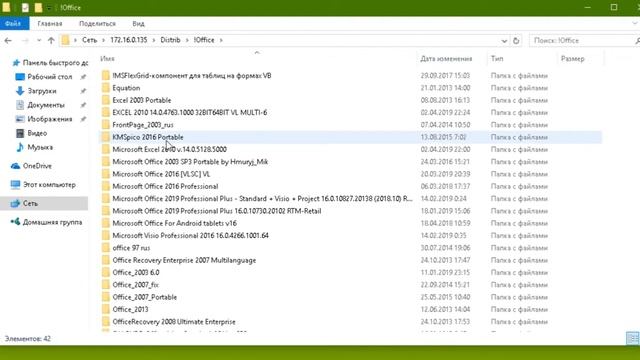
Task: Open Загрузки in sidebar
Action: coord(42,91)
